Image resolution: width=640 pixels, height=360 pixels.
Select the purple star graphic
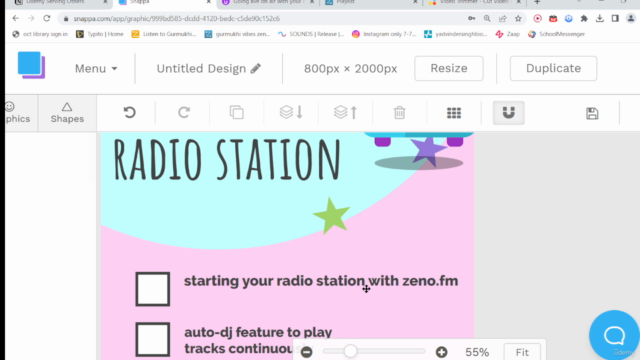(x=428, y=151)
